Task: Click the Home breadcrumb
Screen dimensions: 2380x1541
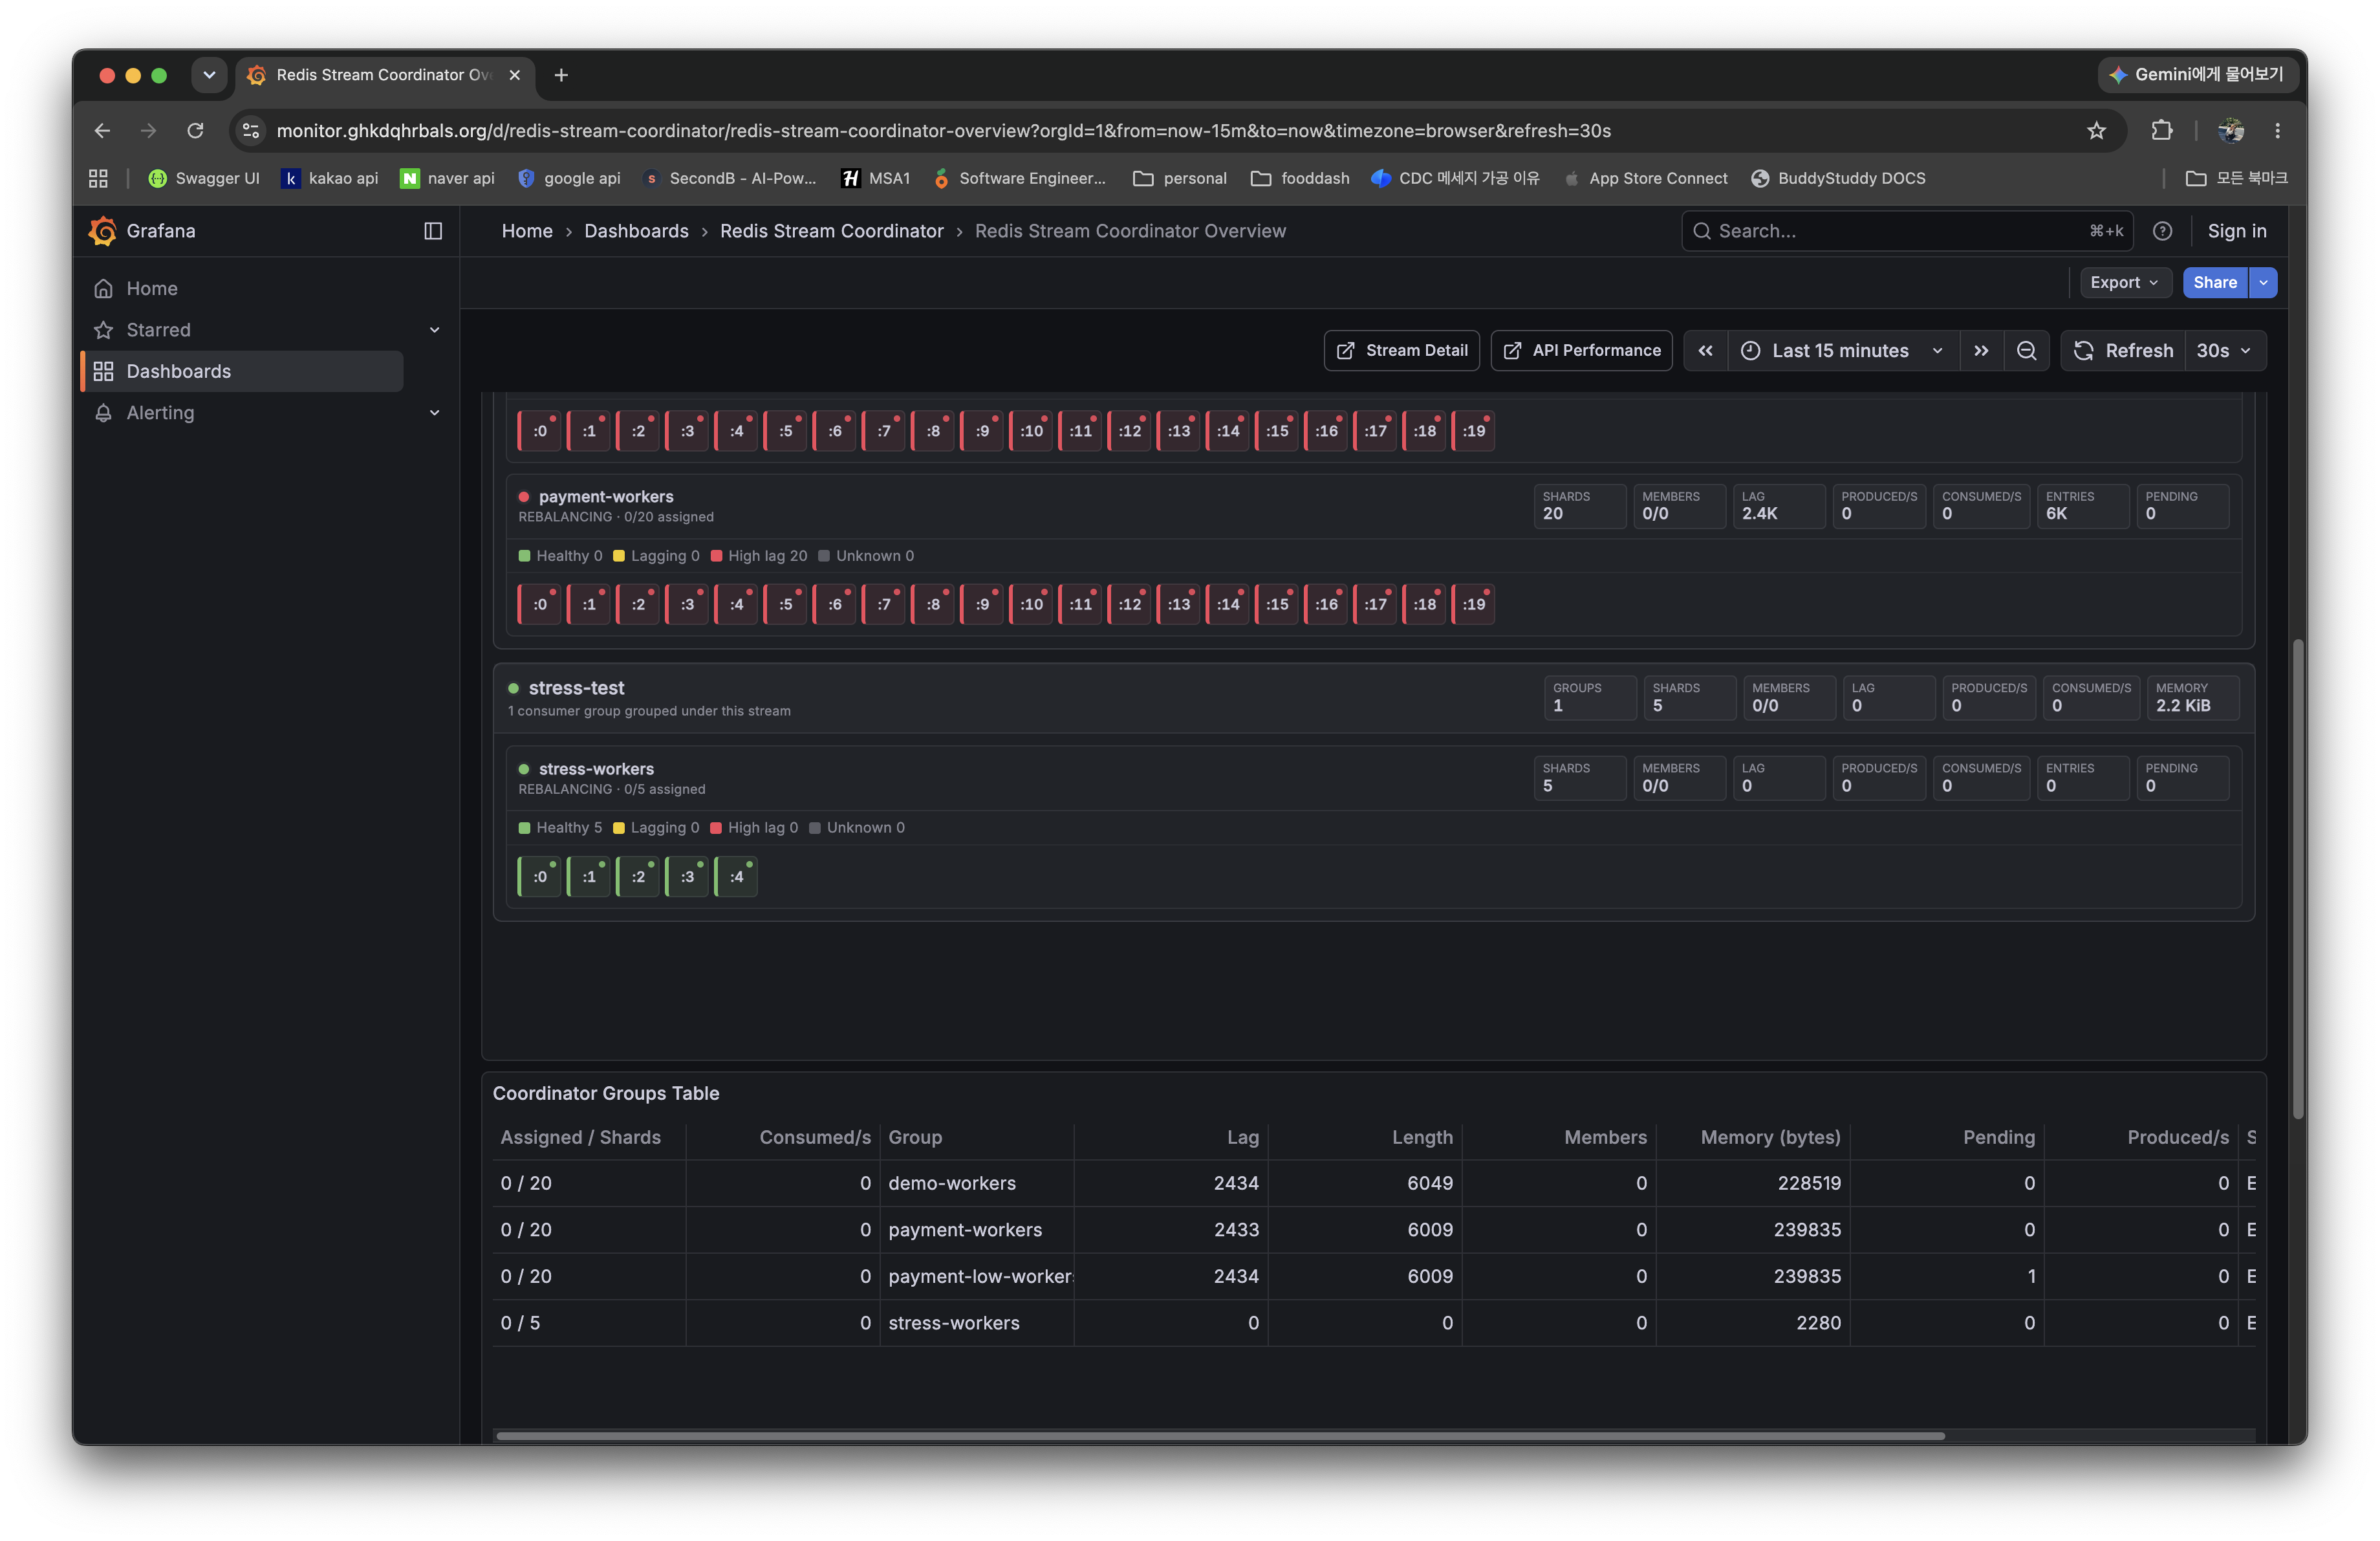Action: [x=527, y=231]
